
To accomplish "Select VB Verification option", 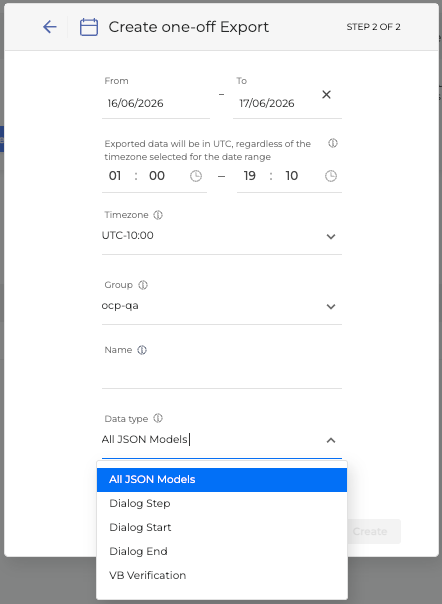I will [222, 575].
